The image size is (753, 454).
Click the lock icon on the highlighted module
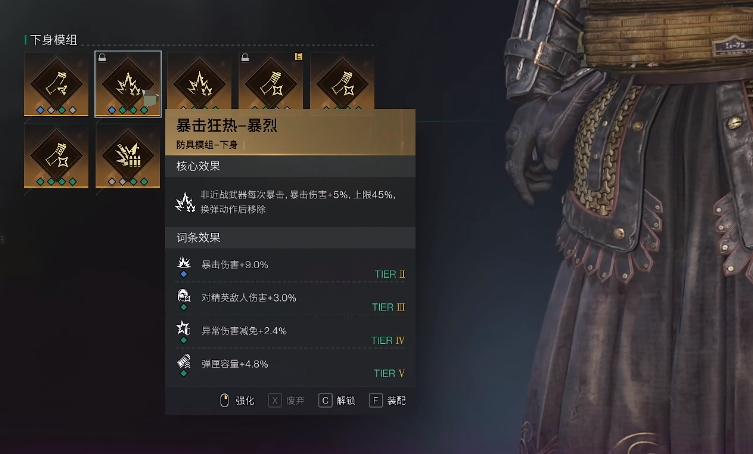[102, 58]
